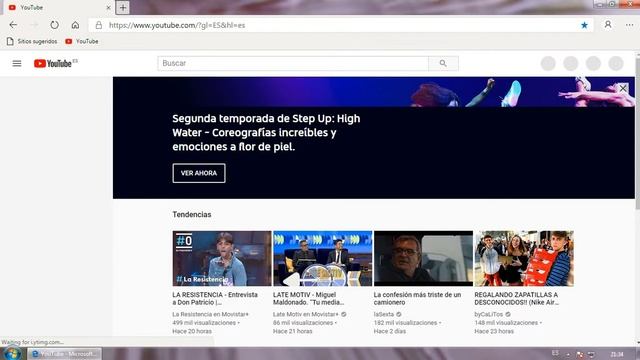Open the browser home page icon

pyautogui.click(x=75, y=25)
